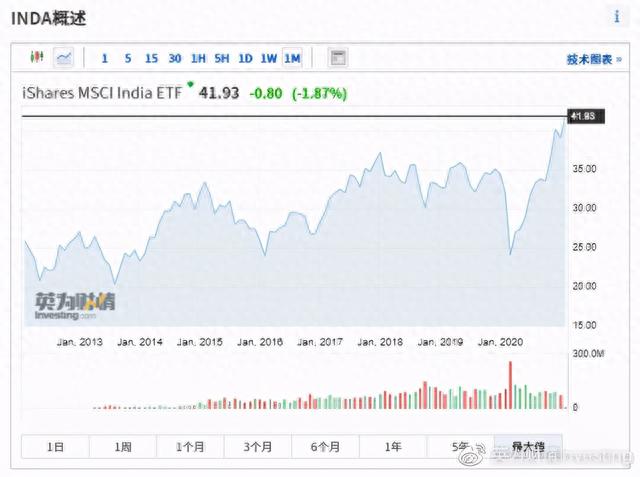
Task: Select the 5H interval
Action: 222,58
